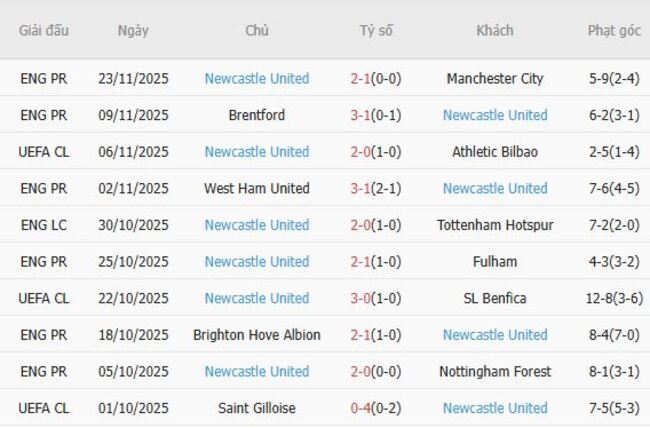The height and width of the screenshot is (428, 650).
Task: Click the 3-0 score against SL Benfica
Action: (363, 298)
